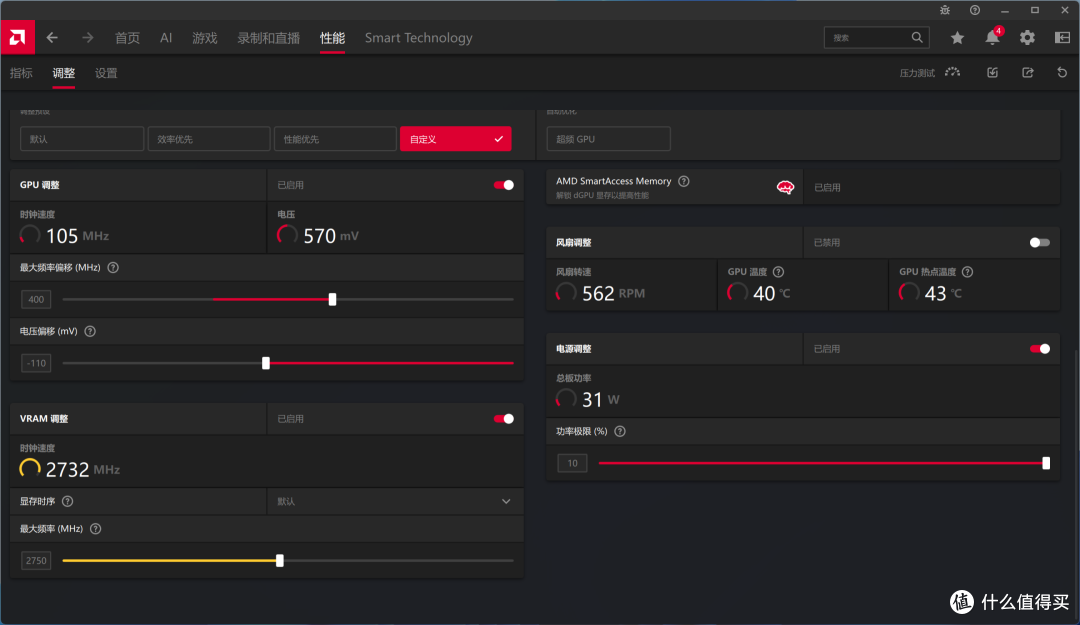This screenshot has width=1080, height=625.
Task: Open the AI tab
Action: pyautogui.click(x=166, y=38)
